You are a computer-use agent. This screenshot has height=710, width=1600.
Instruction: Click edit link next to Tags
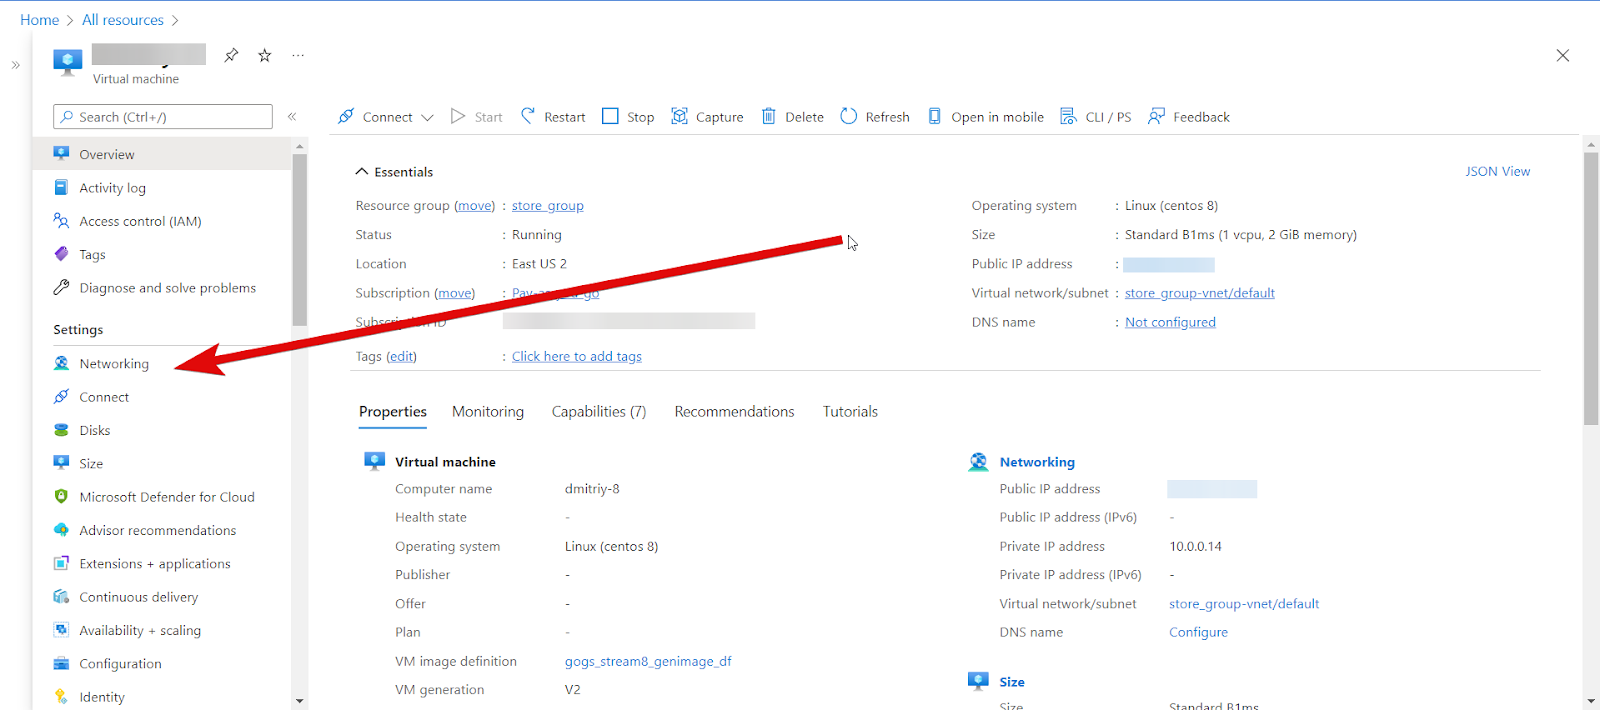tap(402, 357)
